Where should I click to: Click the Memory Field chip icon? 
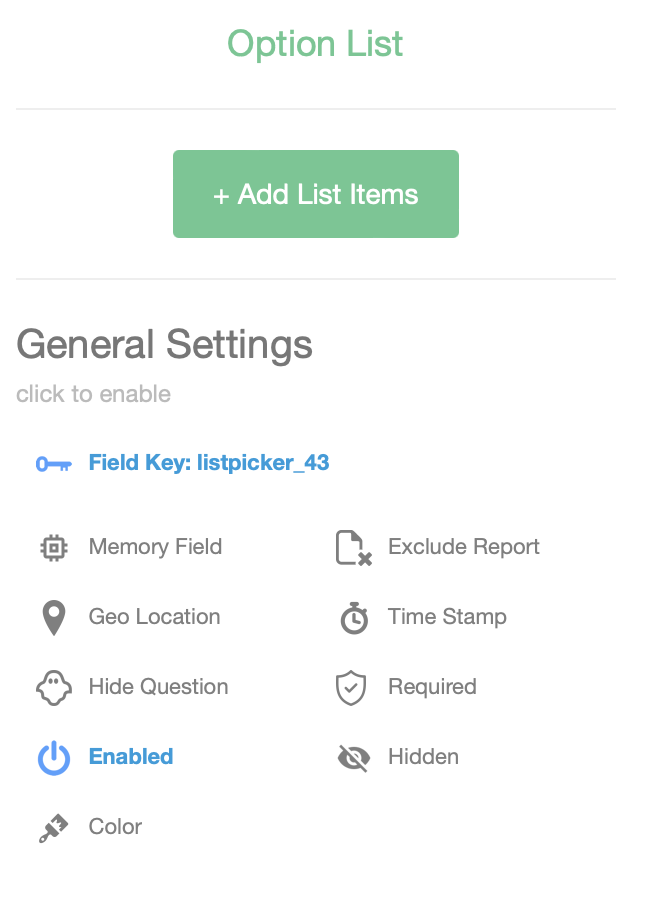[x=53, y=548]
